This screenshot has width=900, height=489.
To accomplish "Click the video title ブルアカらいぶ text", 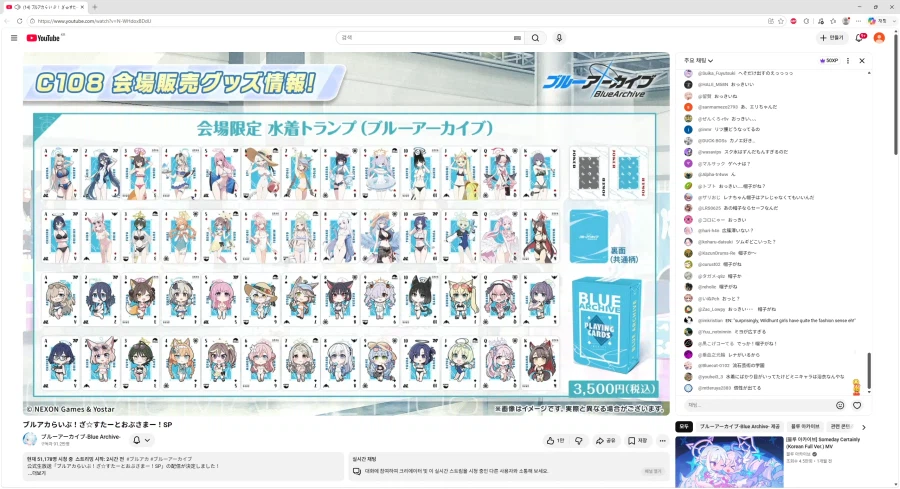I will pyautogui.click(x=97, y=425).
